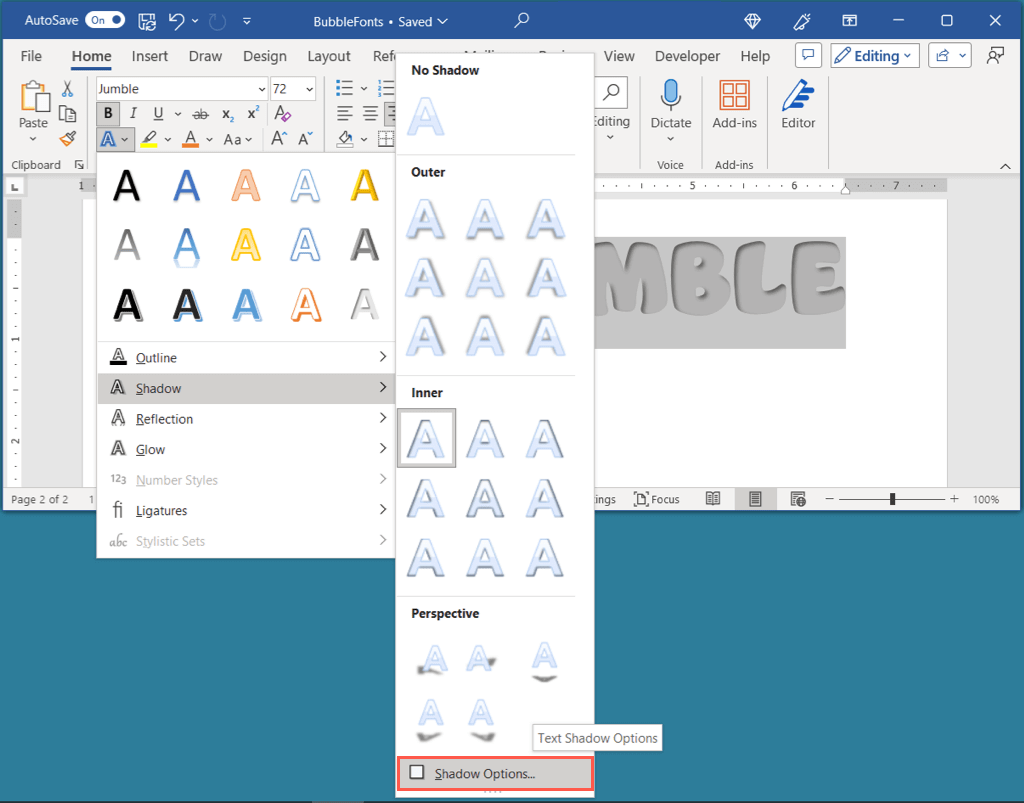Click the Cut scissors icon

tap(68, 89)
